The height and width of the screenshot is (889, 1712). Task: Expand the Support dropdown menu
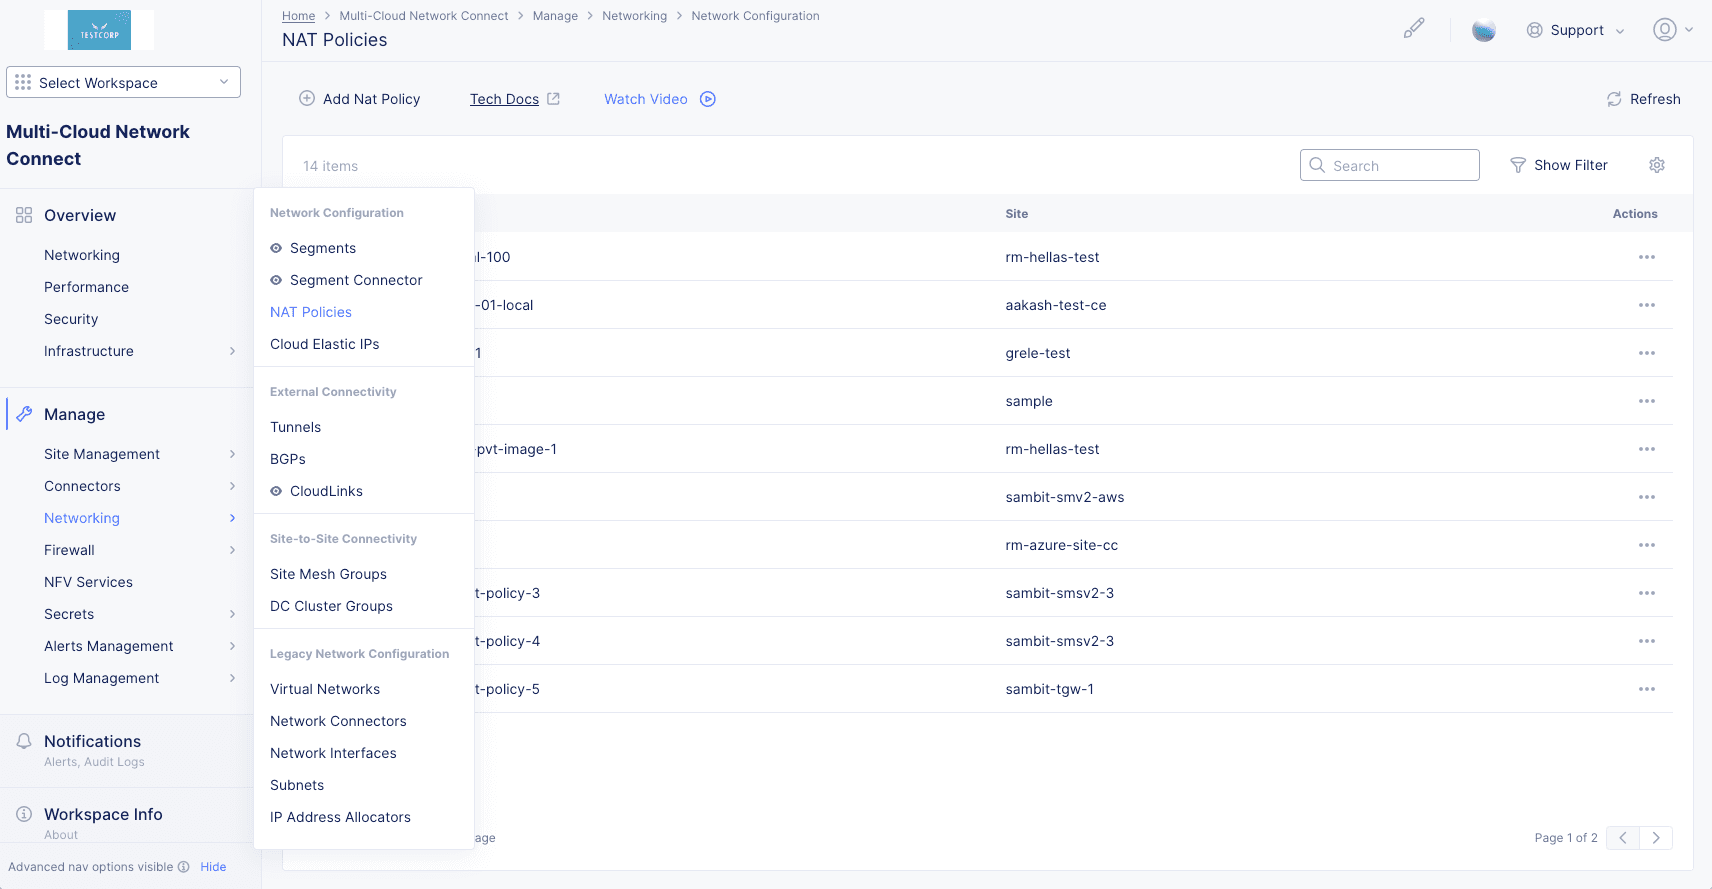[x=1575, y=30]
